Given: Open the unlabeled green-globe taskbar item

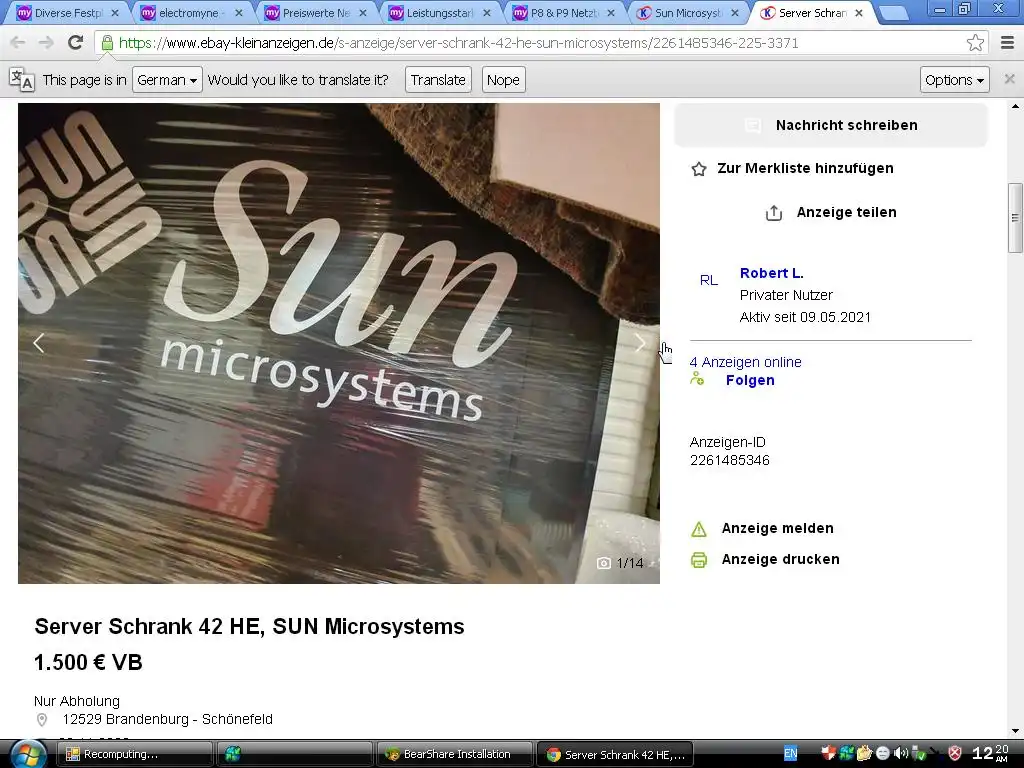Looking at the screenshot, I should pyautogui.click(x=295, y=754).
